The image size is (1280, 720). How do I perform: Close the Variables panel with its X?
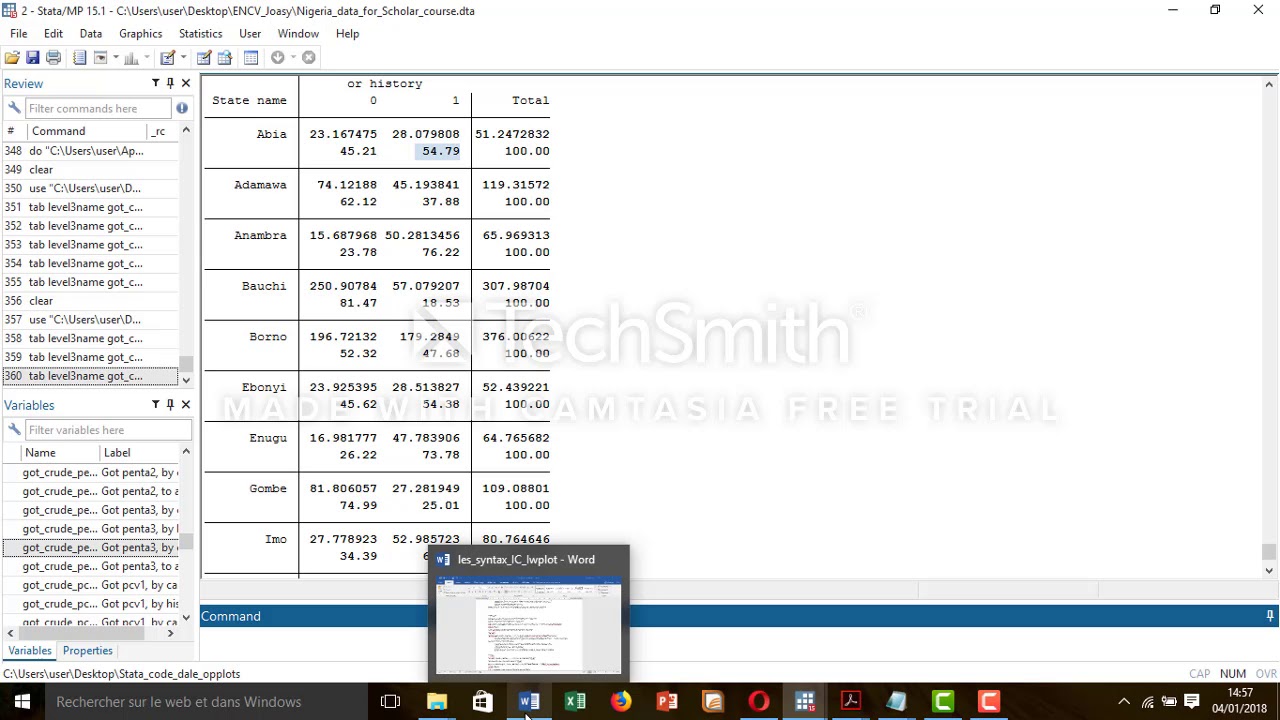pyautogui.click(x=185, y=404)
